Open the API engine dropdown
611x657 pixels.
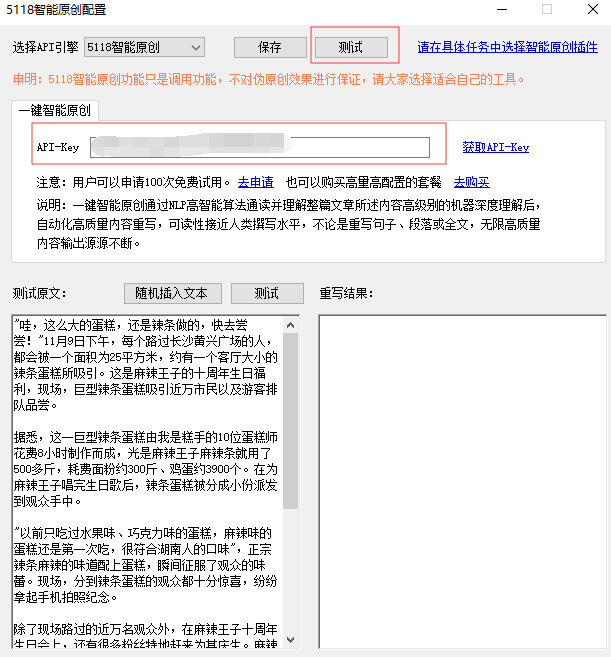(x=144, y=47)
